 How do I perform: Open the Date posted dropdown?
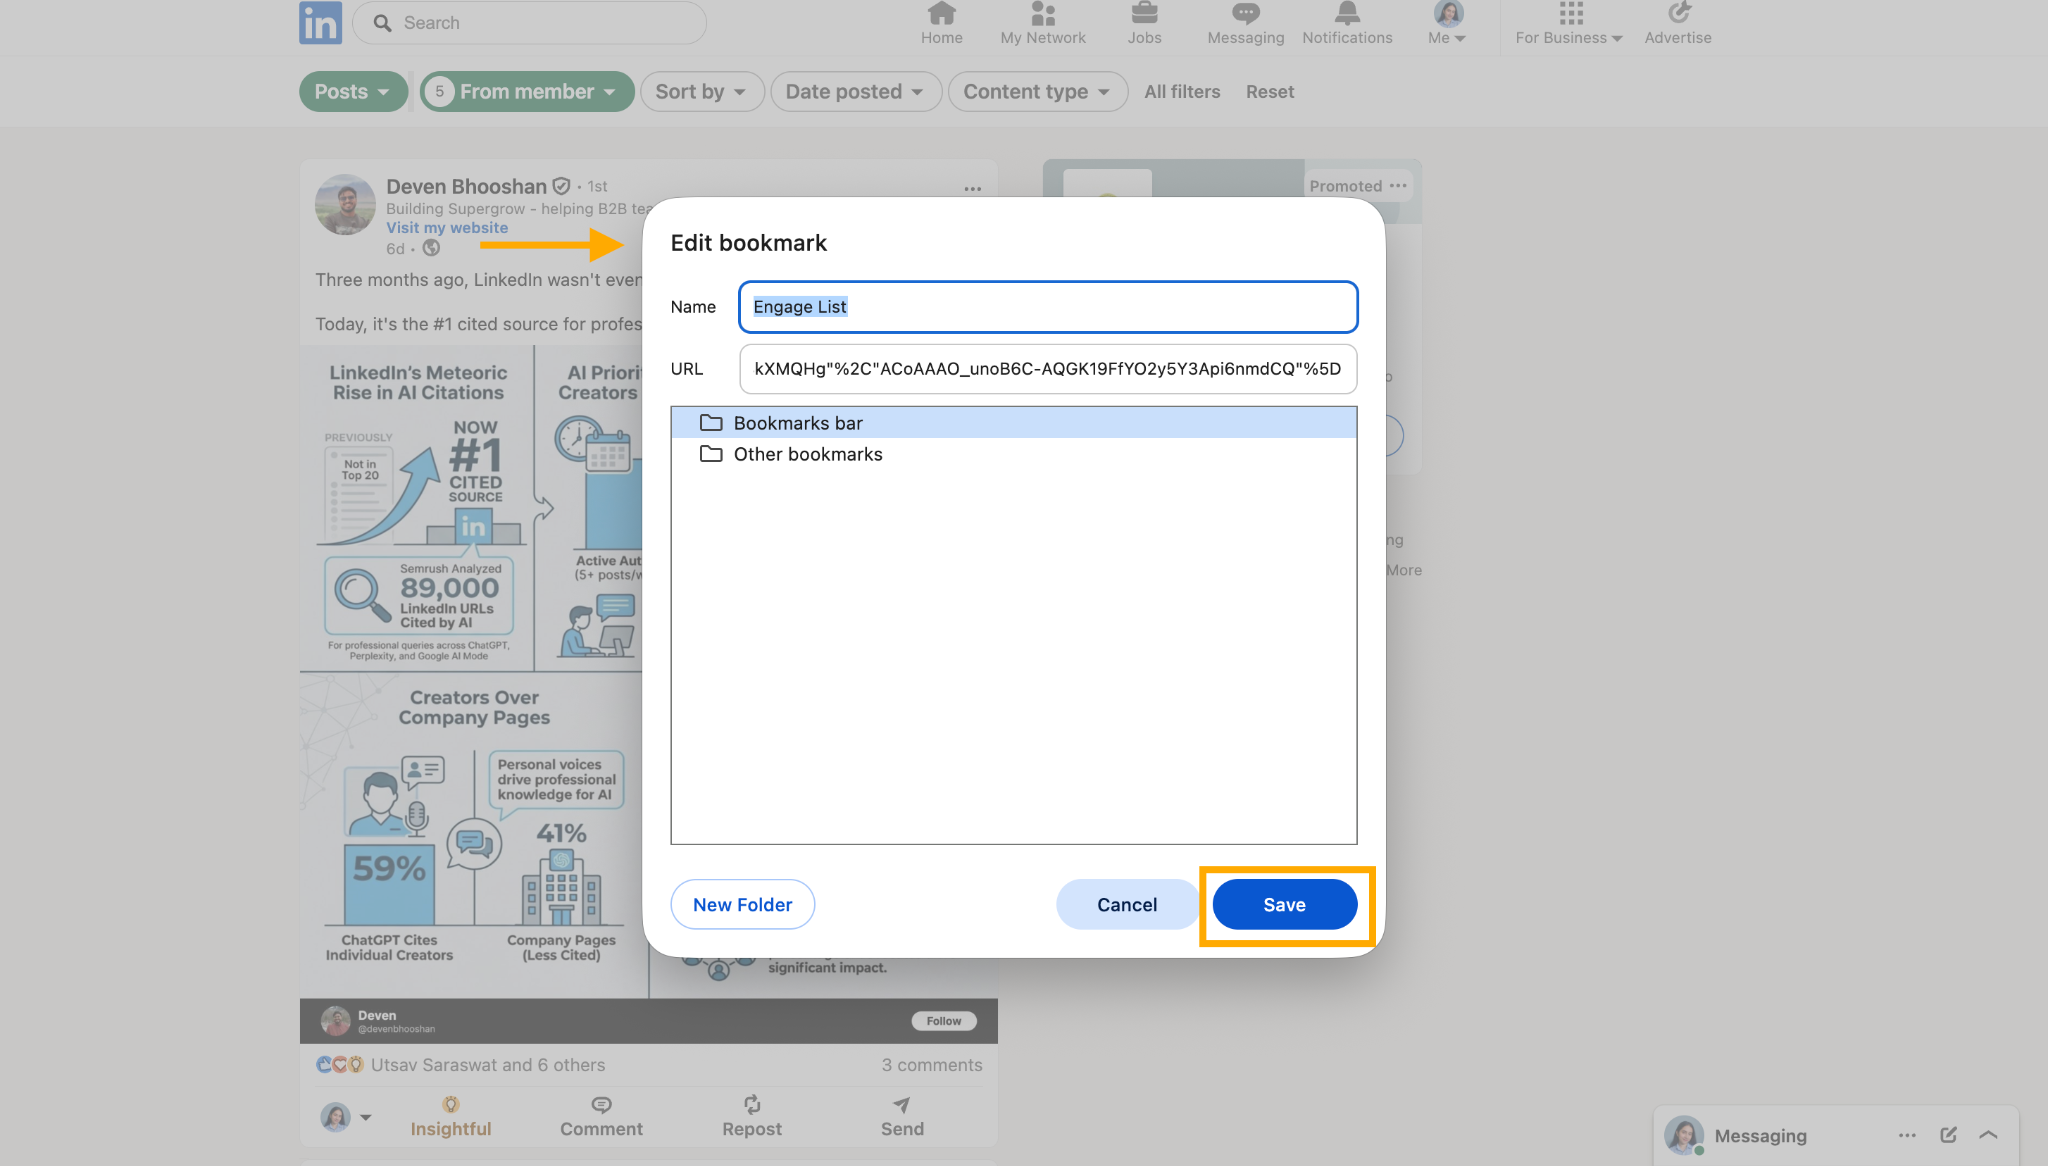[x=856, y=92]
